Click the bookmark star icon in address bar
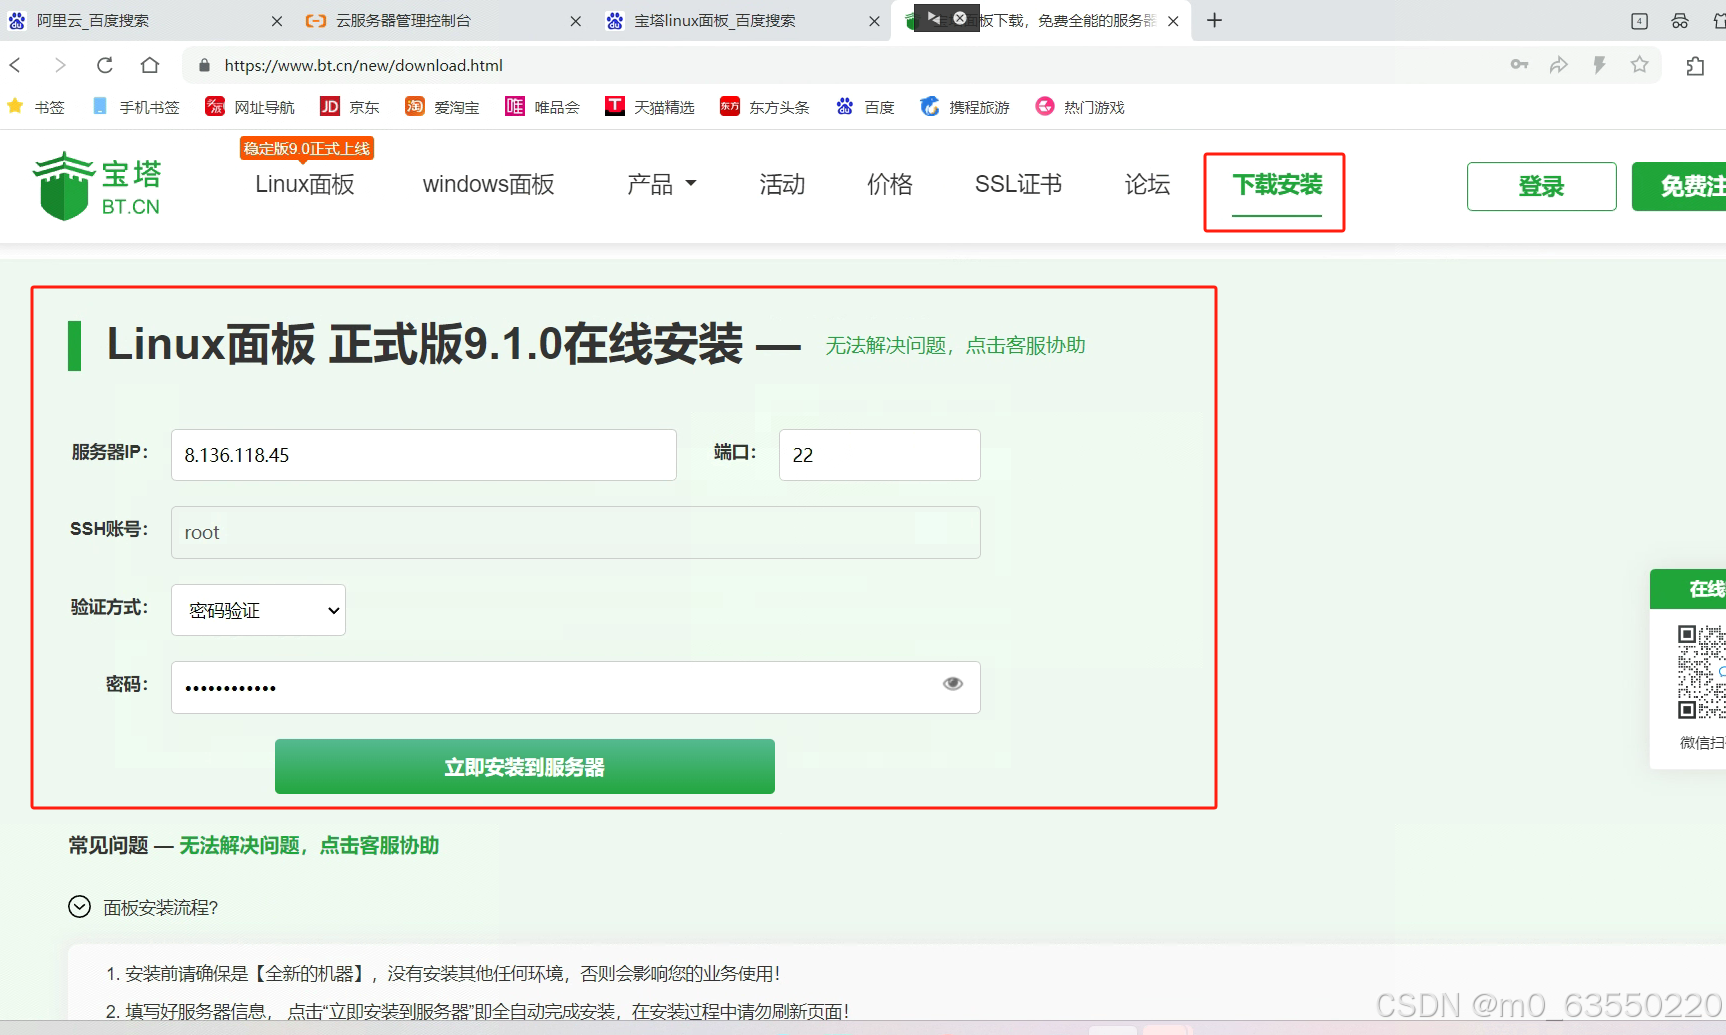Viewport: 1726px width, 1035px height. point(1639,65)
